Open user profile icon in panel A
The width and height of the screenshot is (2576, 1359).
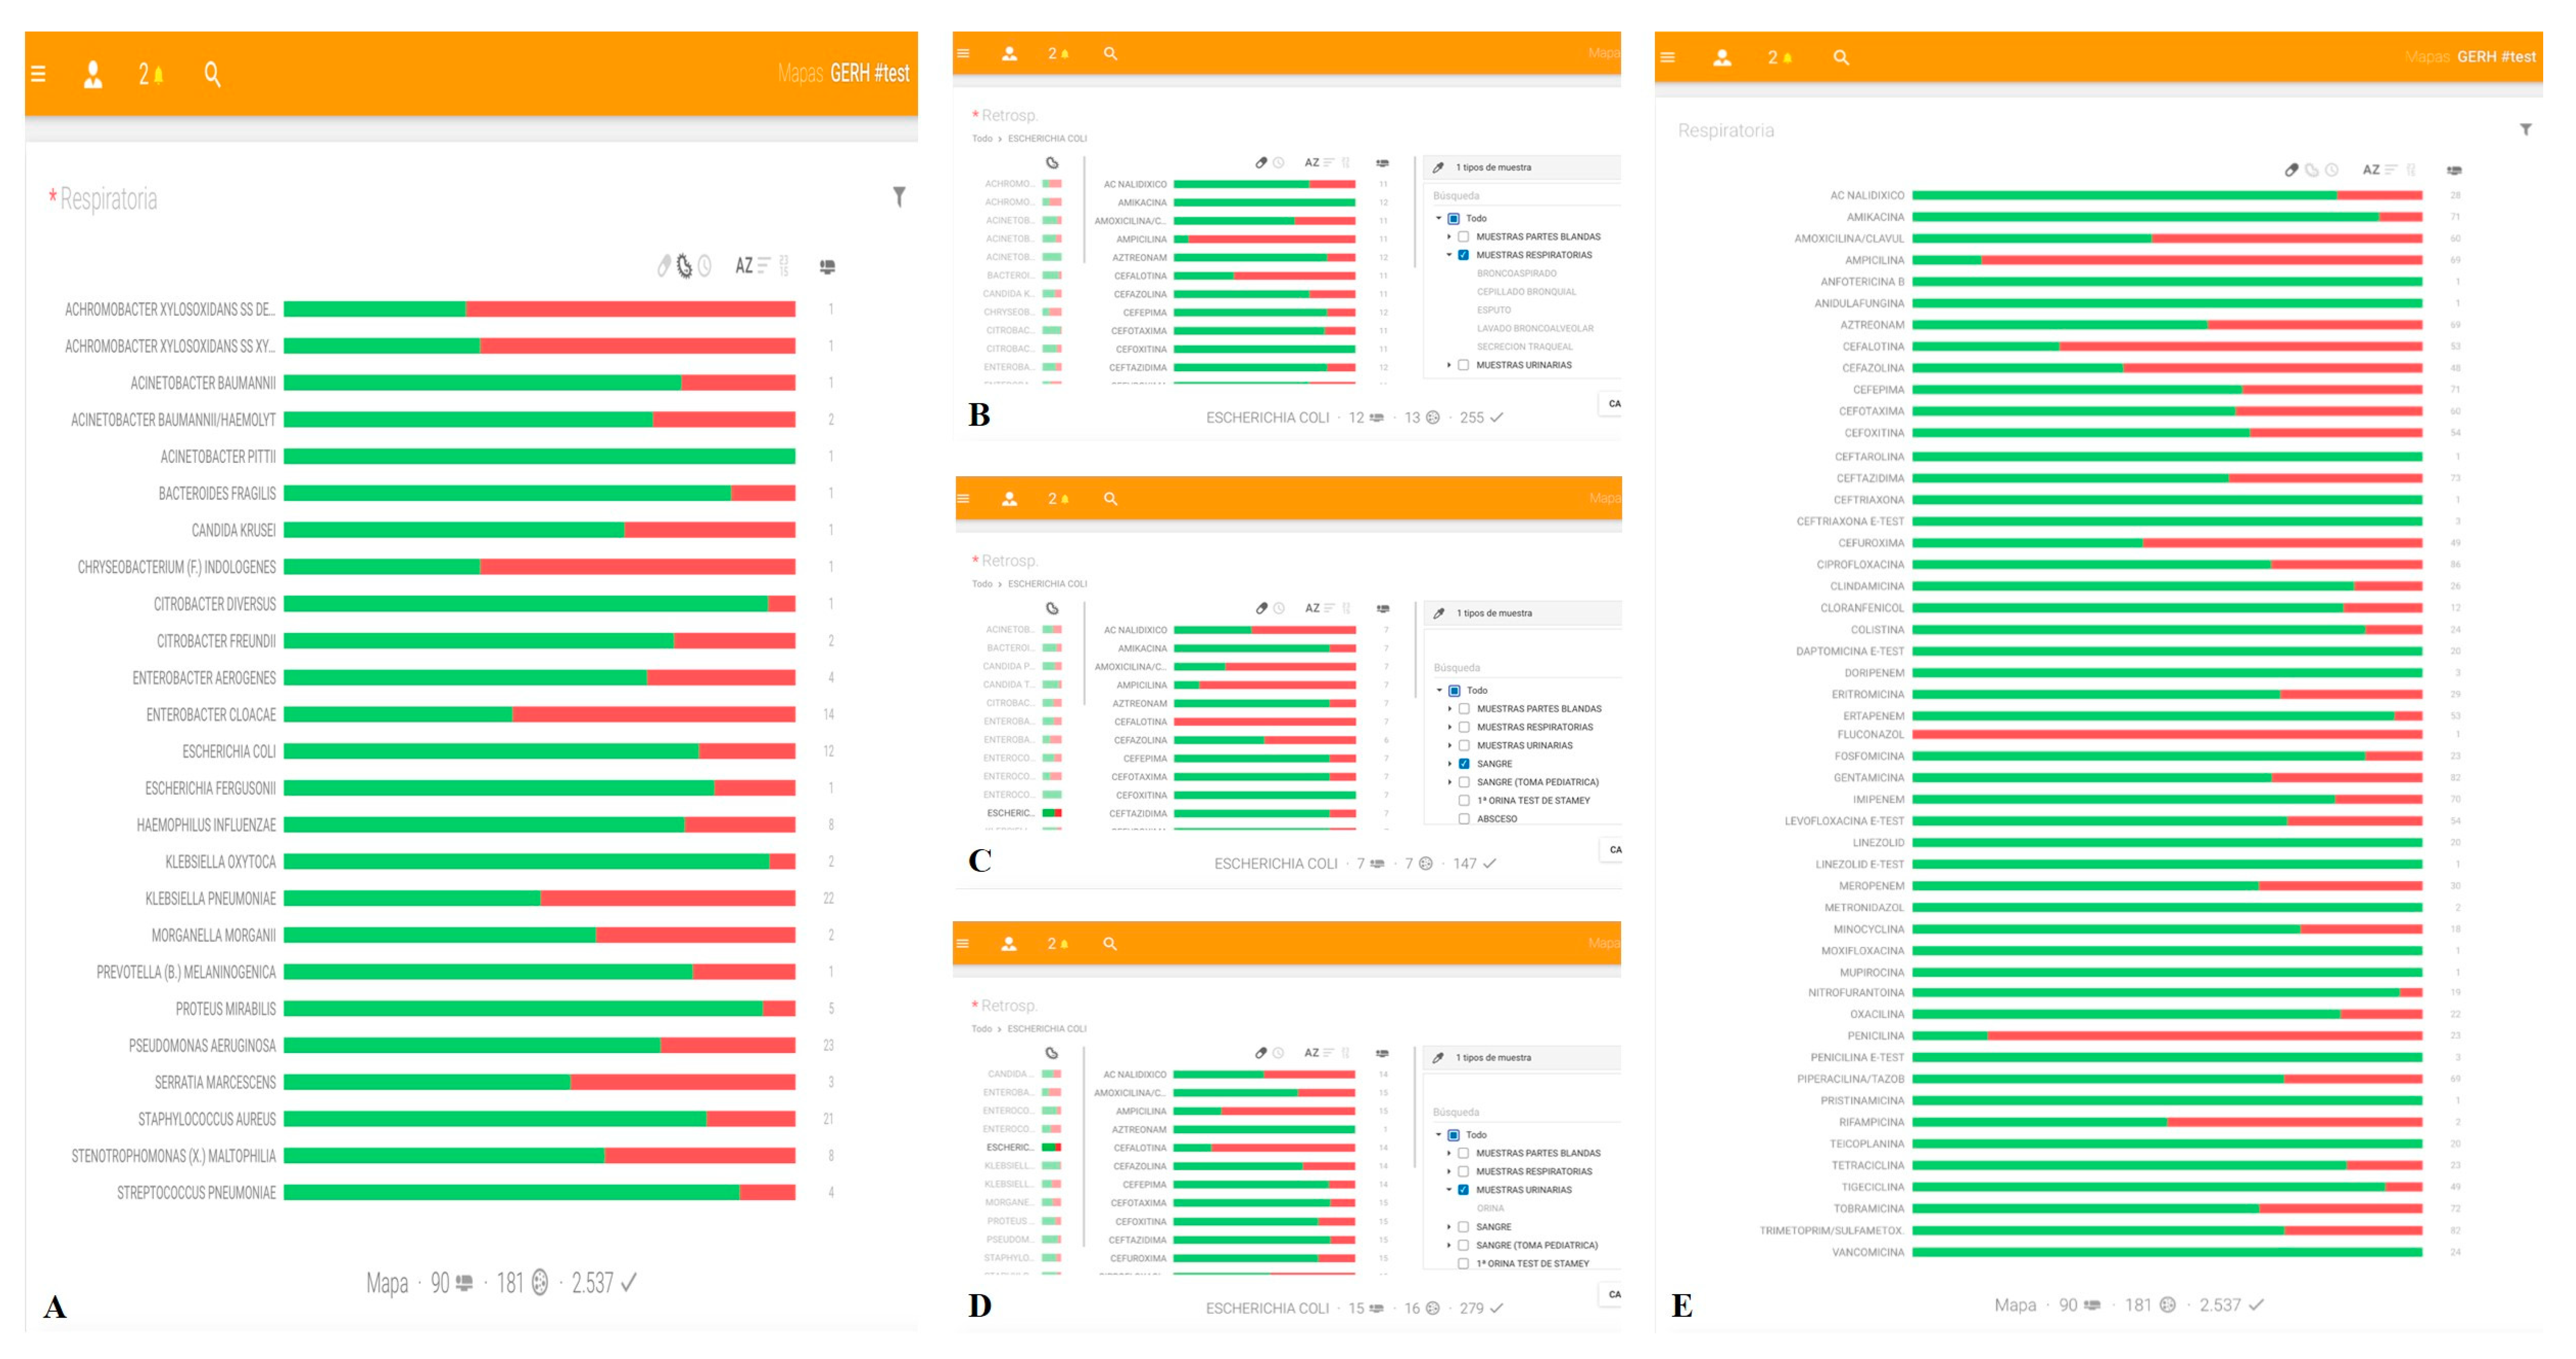tap(92, 74)
